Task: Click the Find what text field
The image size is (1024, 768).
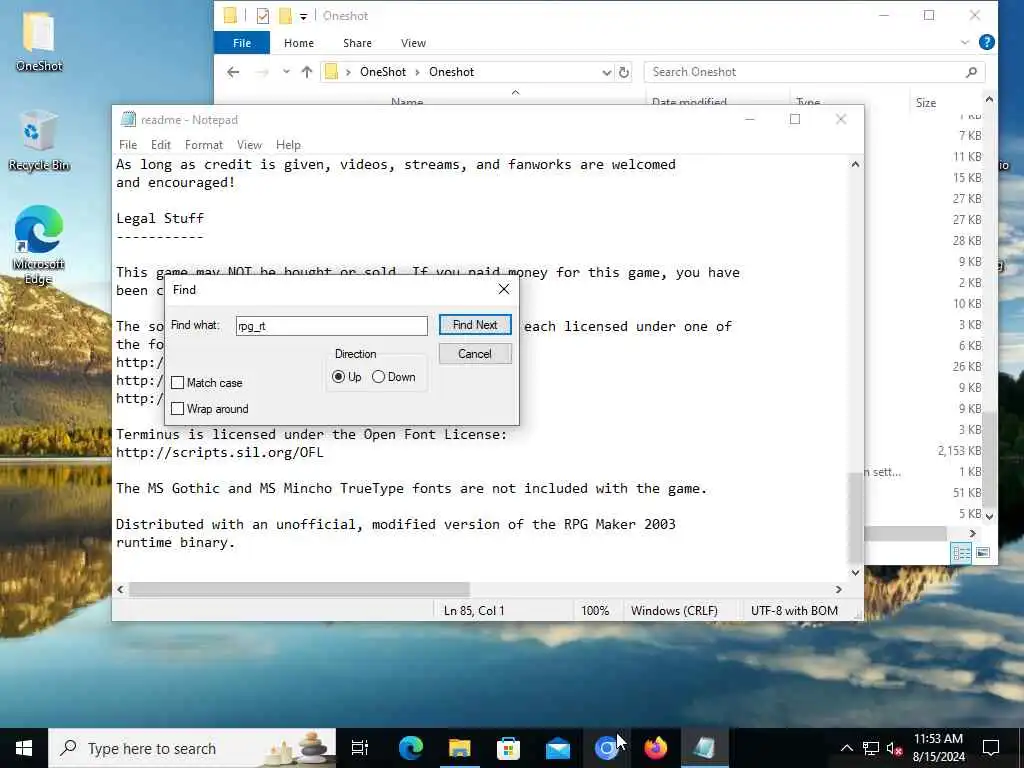Action: [332, 326]
